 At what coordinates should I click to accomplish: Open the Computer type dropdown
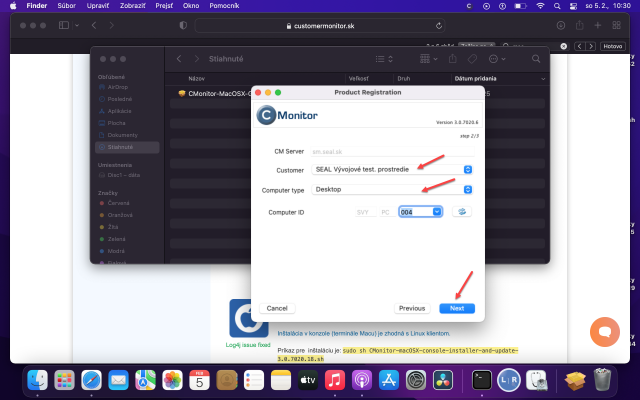click(x=392, y=189)
